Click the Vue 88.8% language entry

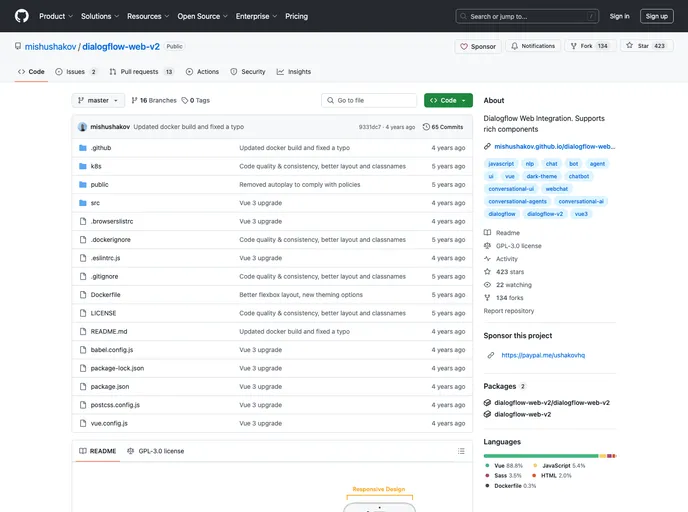click(504, 465)
